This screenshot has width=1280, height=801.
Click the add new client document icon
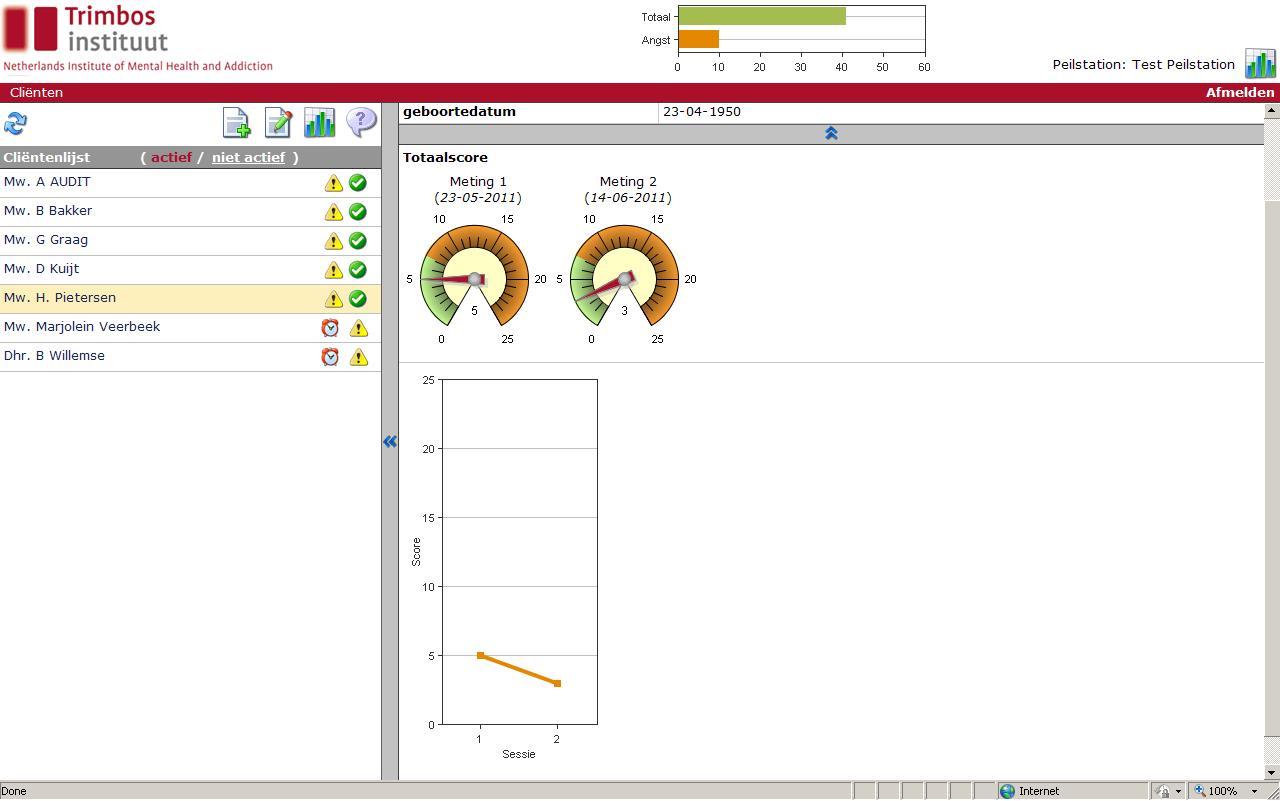click(236, 123)
